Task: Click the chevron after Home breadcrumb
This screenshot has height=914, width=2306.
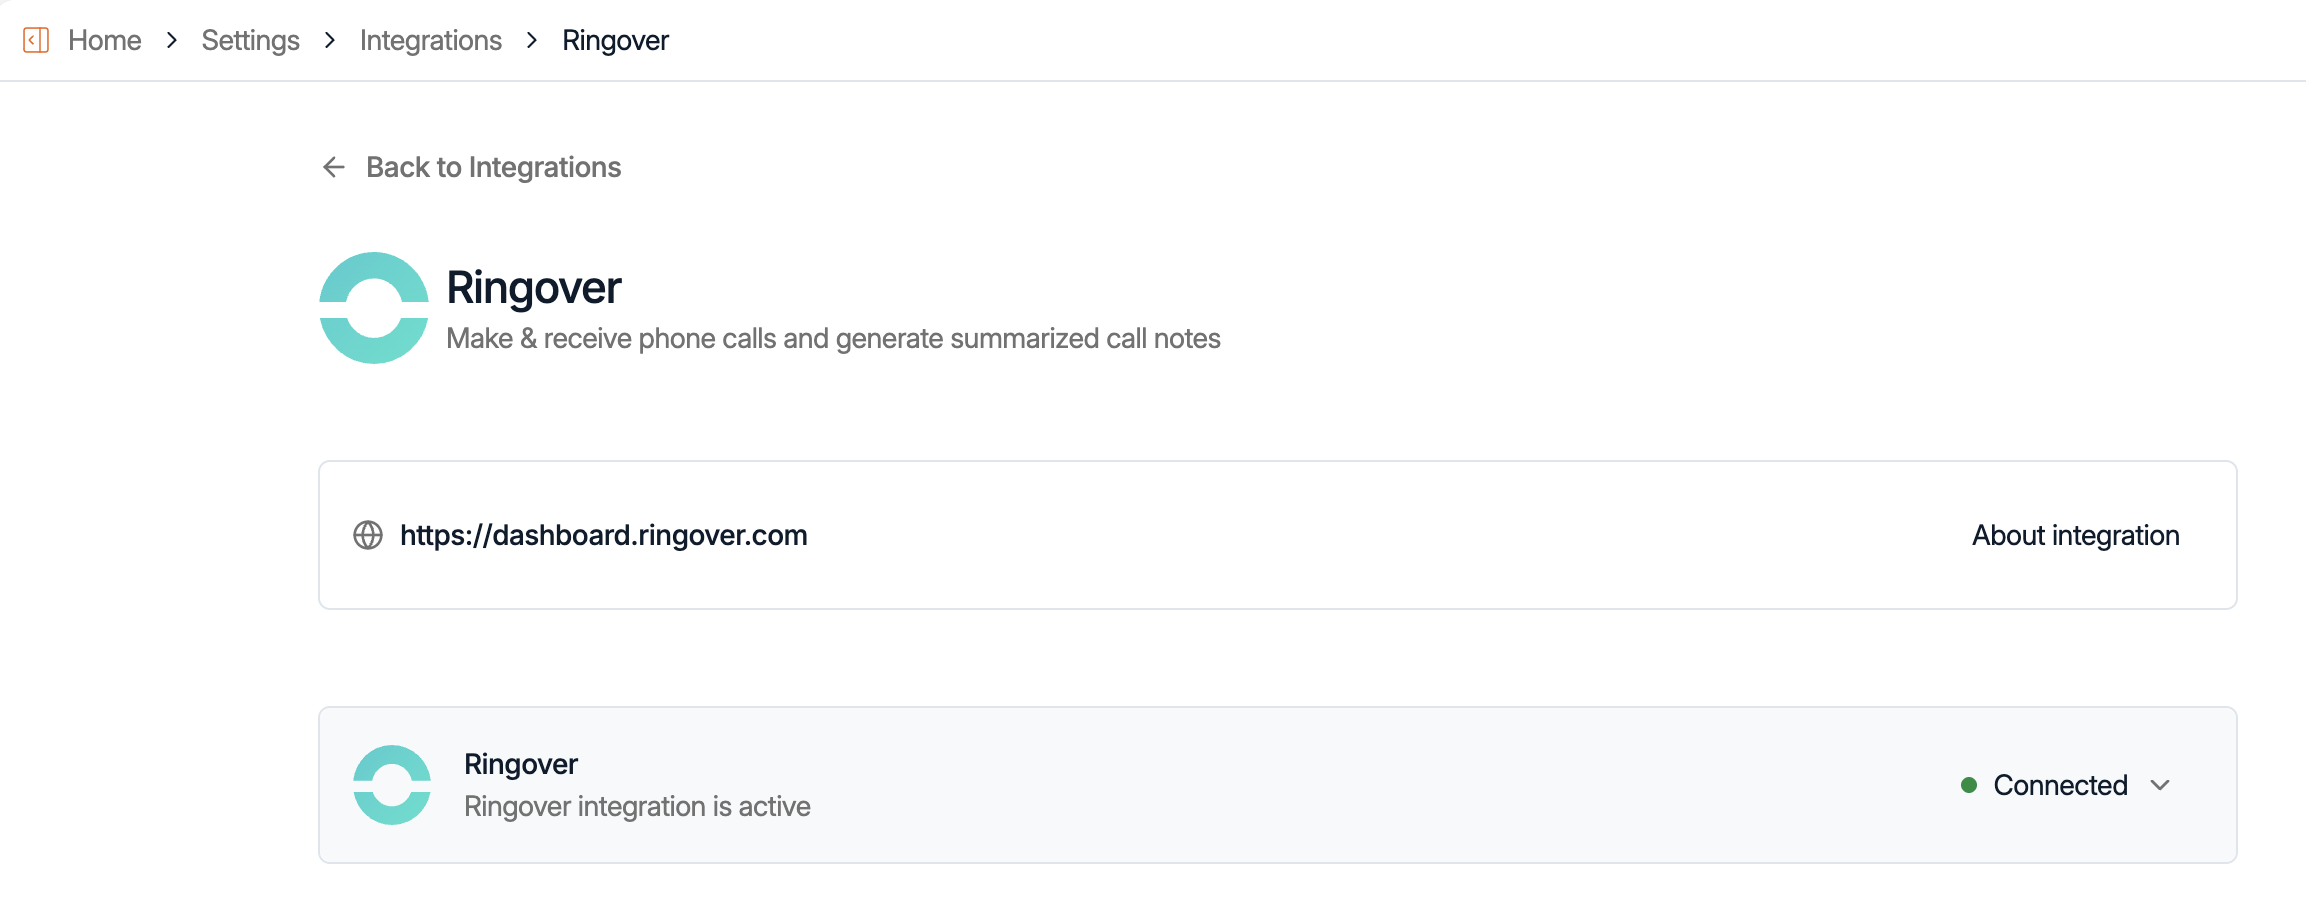Action: point(172,40)
